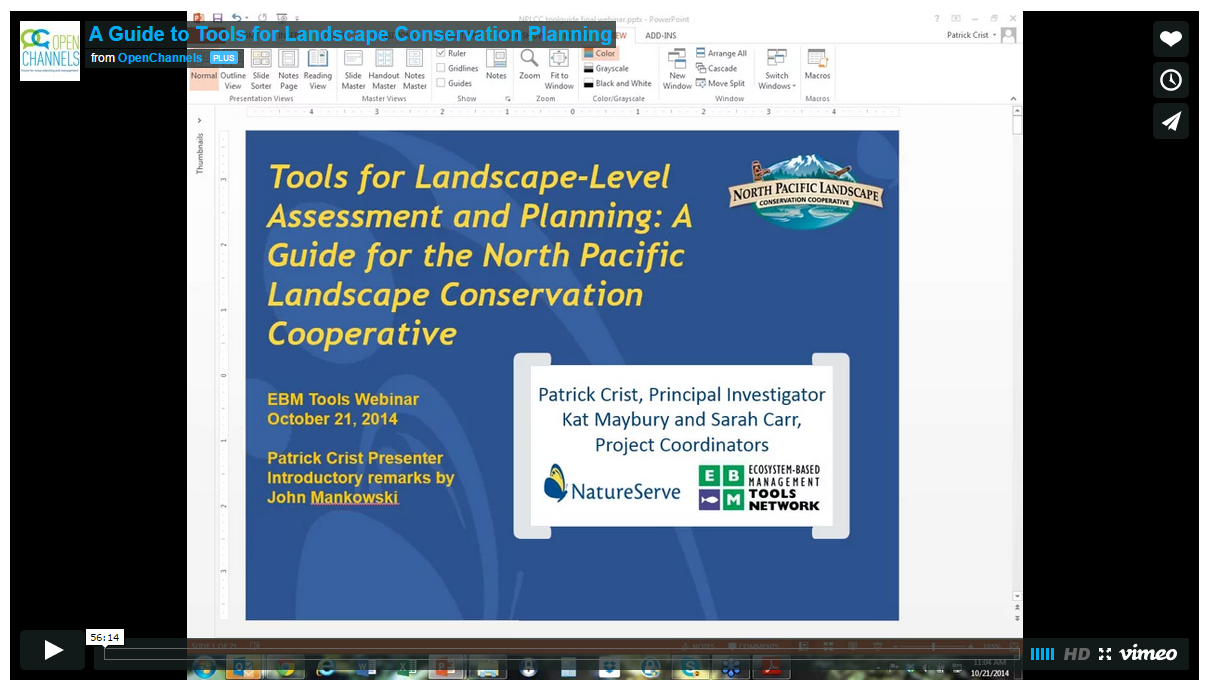Undo last action in quick access toolbar
The width and height of the screenshot is (1211, 691).
237,18
